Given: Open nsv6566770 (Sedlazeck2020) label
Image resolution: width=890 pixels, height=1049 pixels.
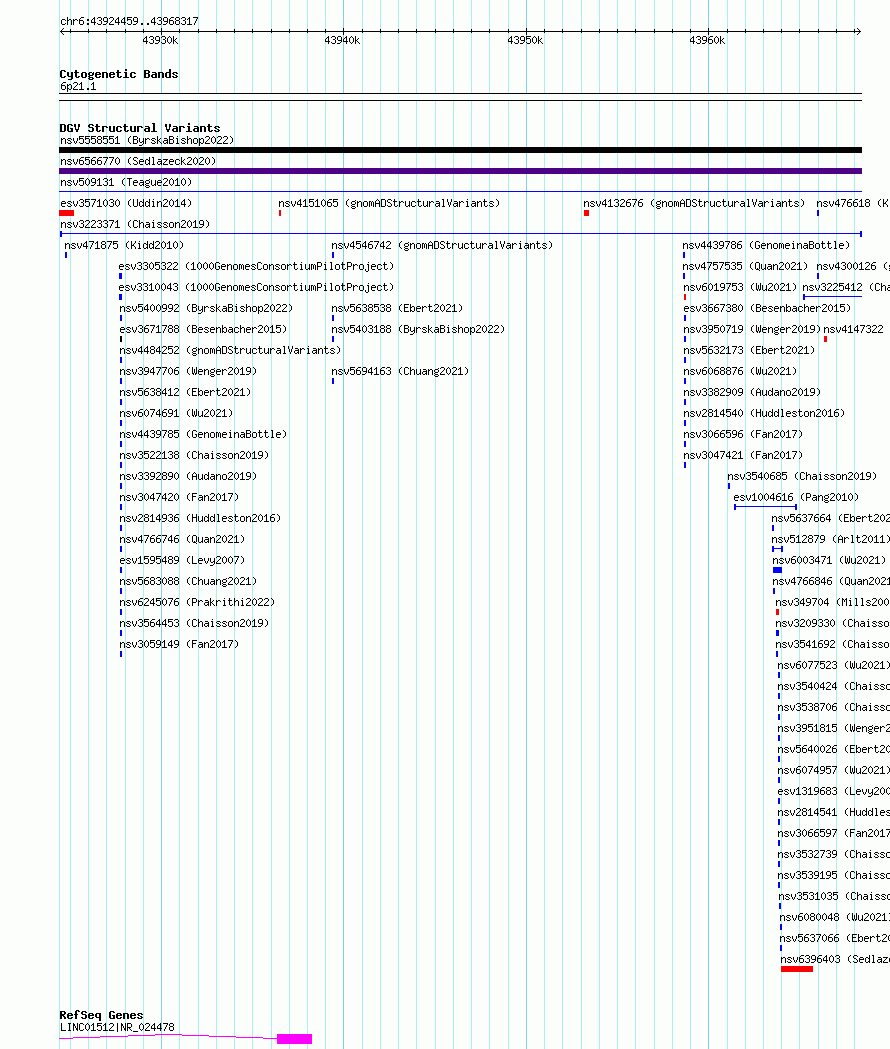Looking at the screenshot, I should pyautogui.click(x=138, y=161).
